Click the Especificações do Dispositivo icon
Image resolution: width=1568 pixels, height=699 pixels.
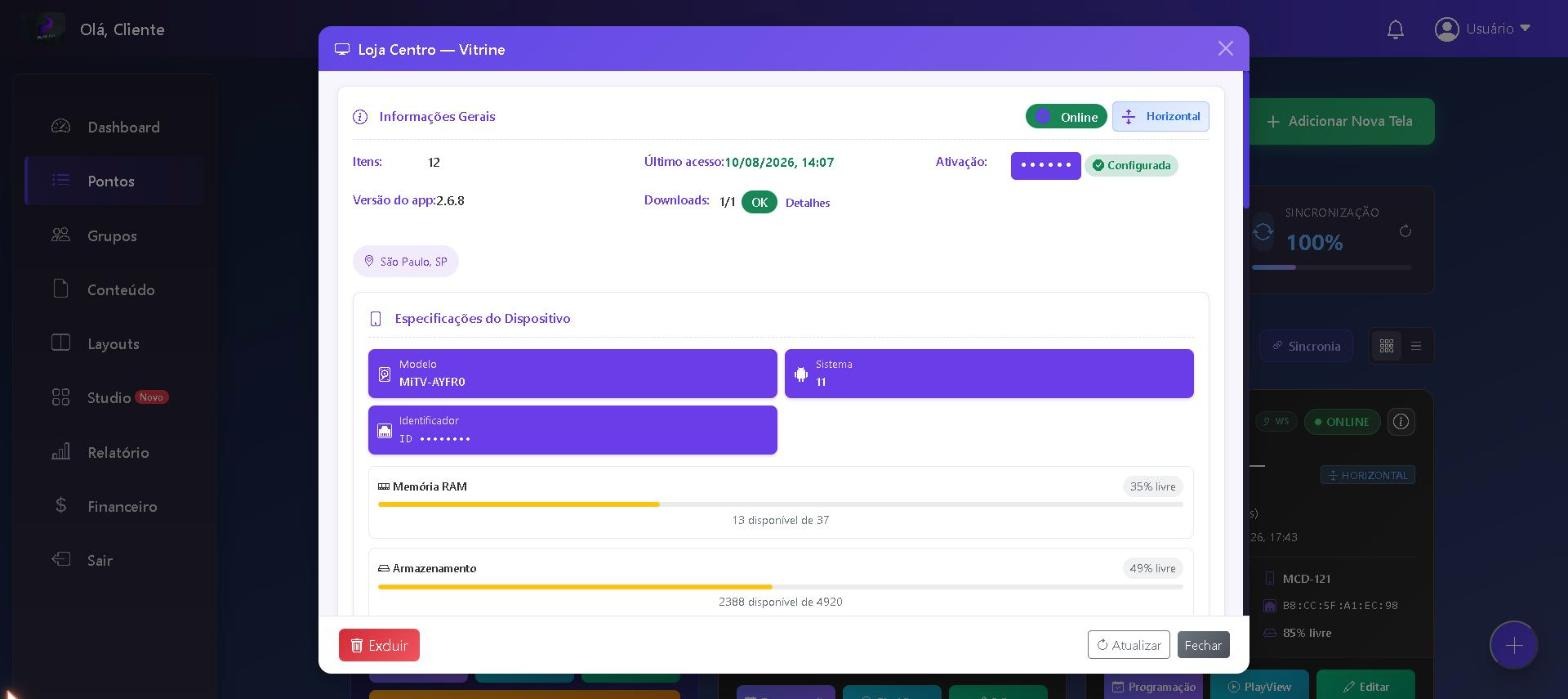click(x=376, y=319)
